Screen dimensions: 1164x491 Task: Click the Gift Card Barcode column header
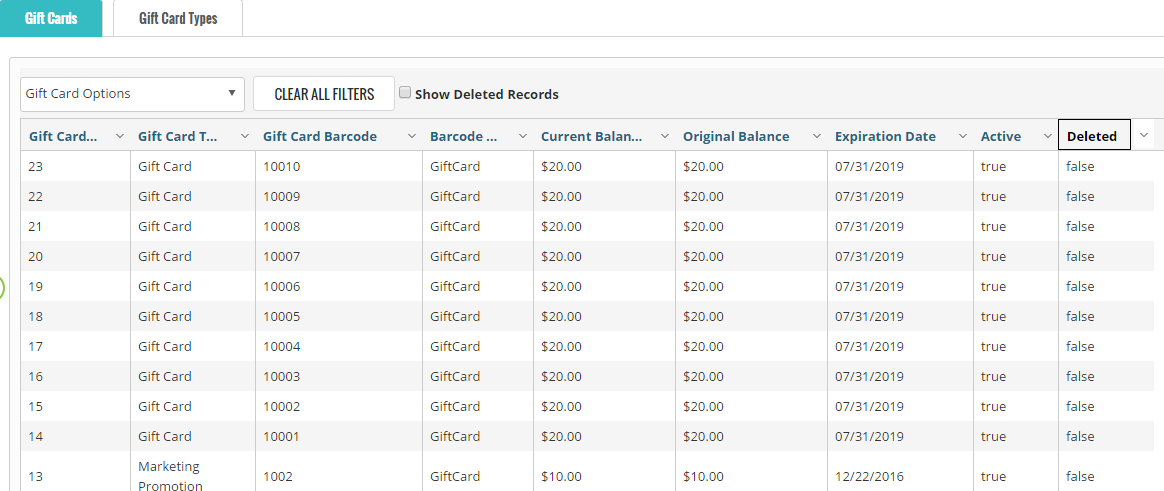pos(320,136)
